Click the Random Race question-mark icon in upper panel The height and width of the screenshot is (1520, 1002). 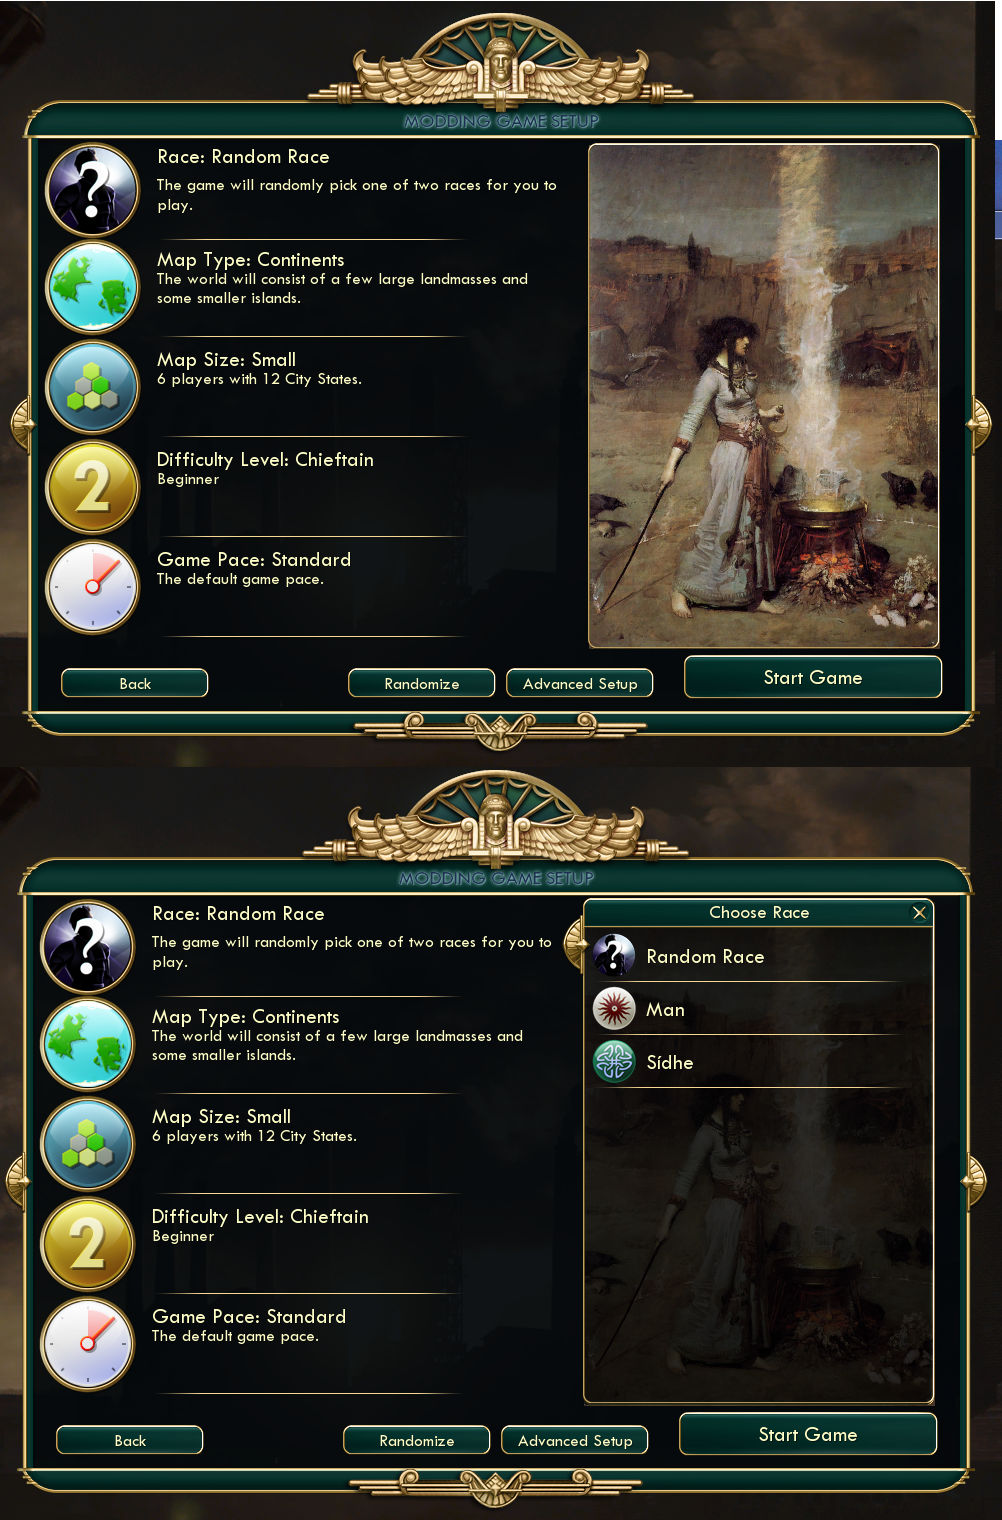click(x=92, y=190)
